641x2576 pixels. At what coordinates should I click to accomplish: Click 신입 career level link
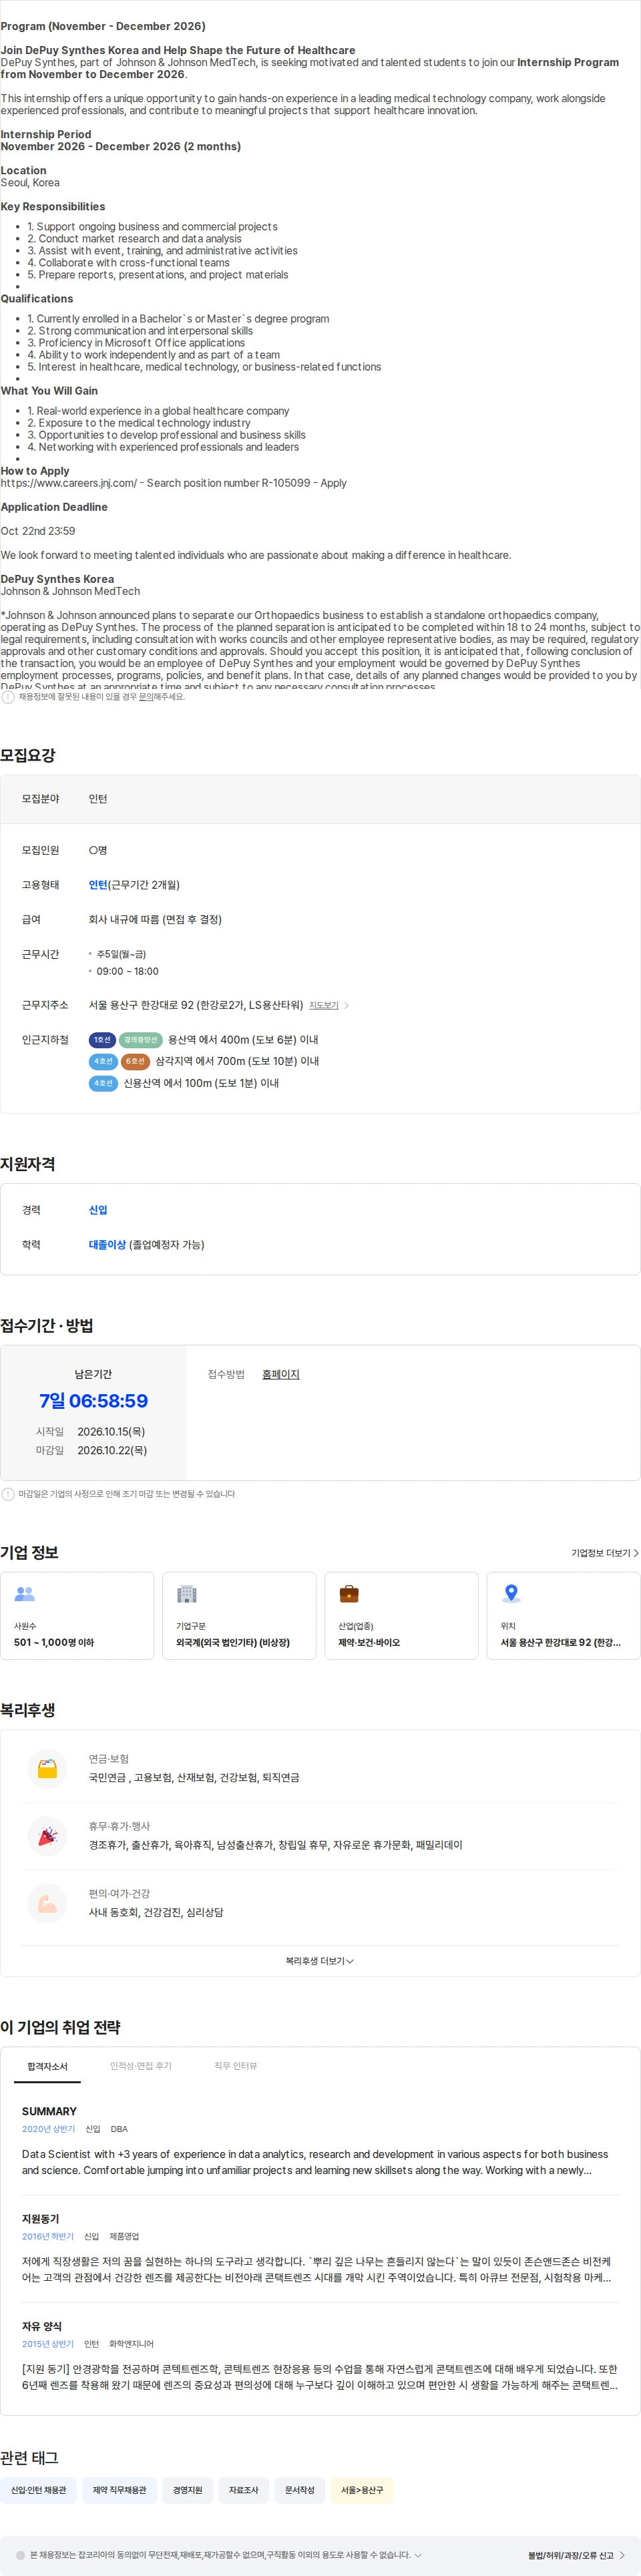pyautogui.click(x=98, y=1210)
